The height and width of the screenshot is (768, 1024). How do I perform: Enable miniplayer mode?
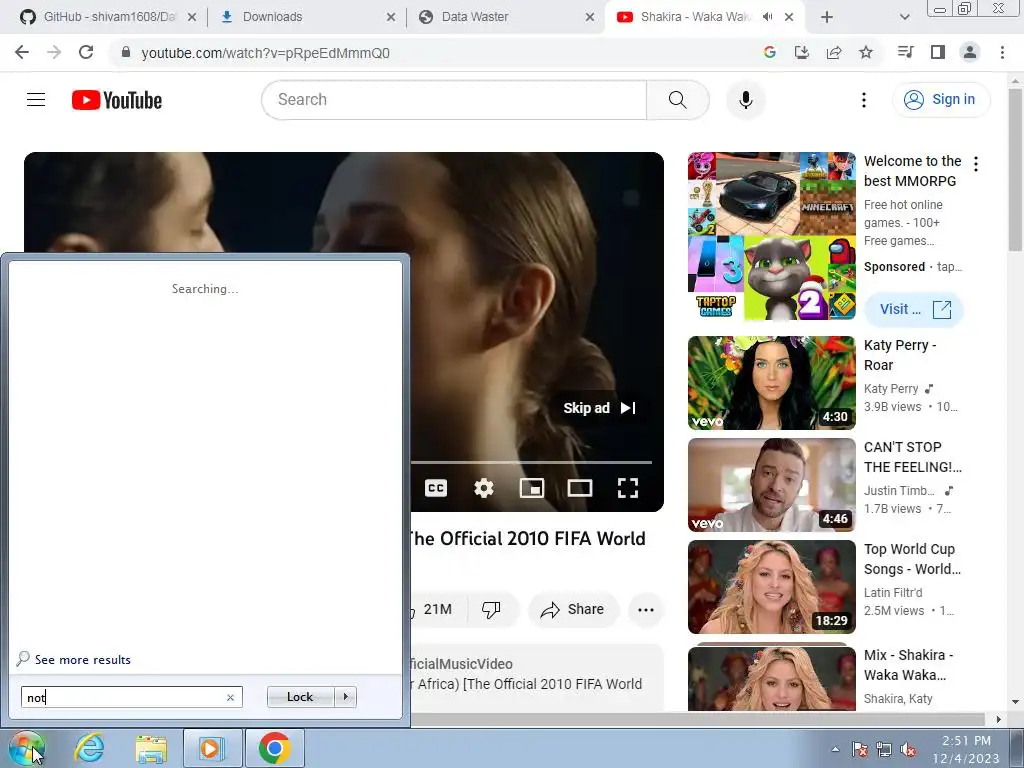click(x=532, y=488)
